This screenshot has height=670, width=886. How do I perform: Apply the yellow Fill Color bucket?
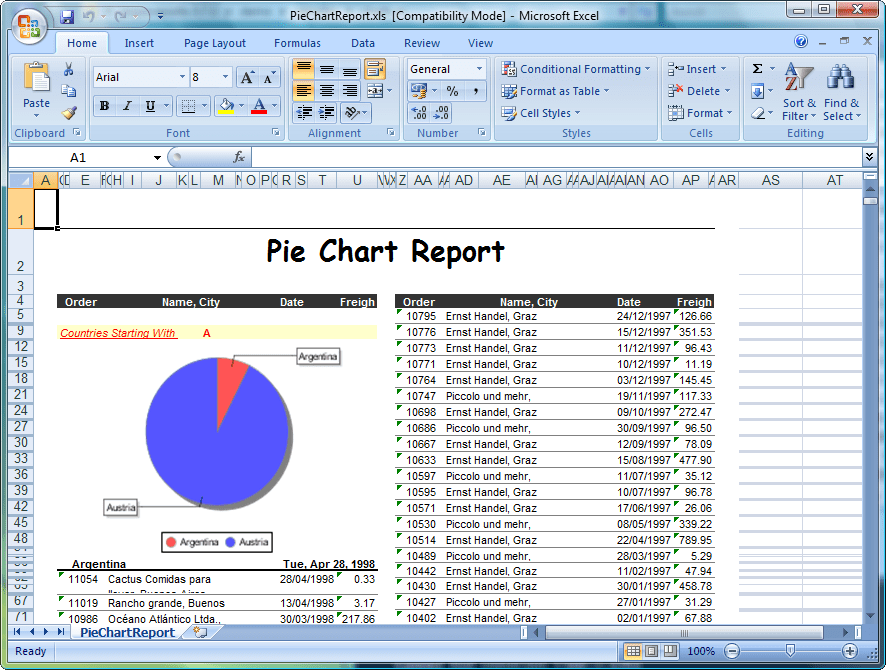[226, 106]
